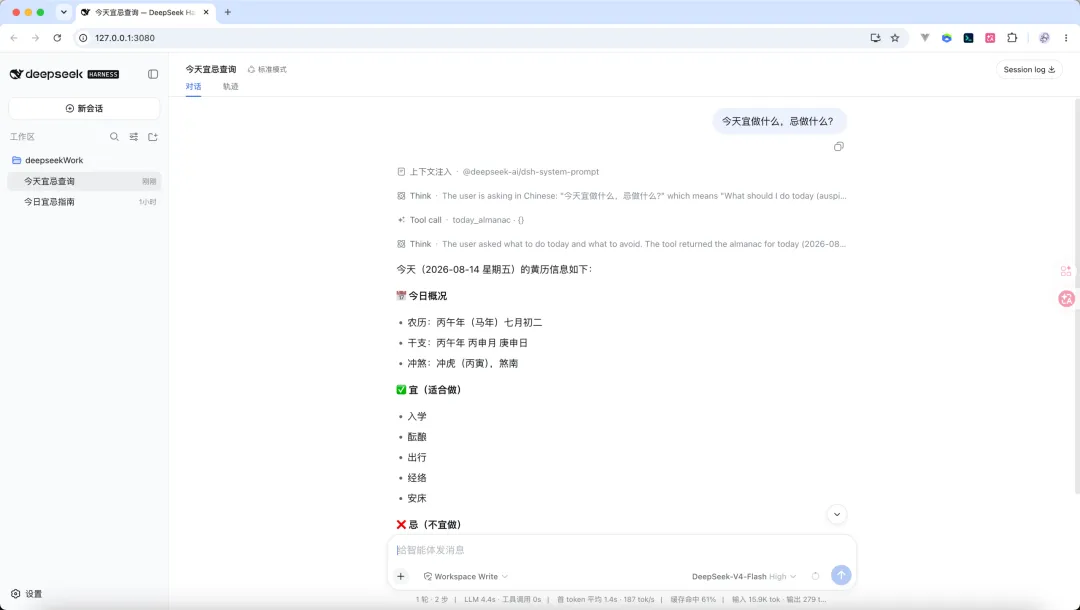
Task: Jump to bottom with down-chevron button
Action: coord(836,514)
